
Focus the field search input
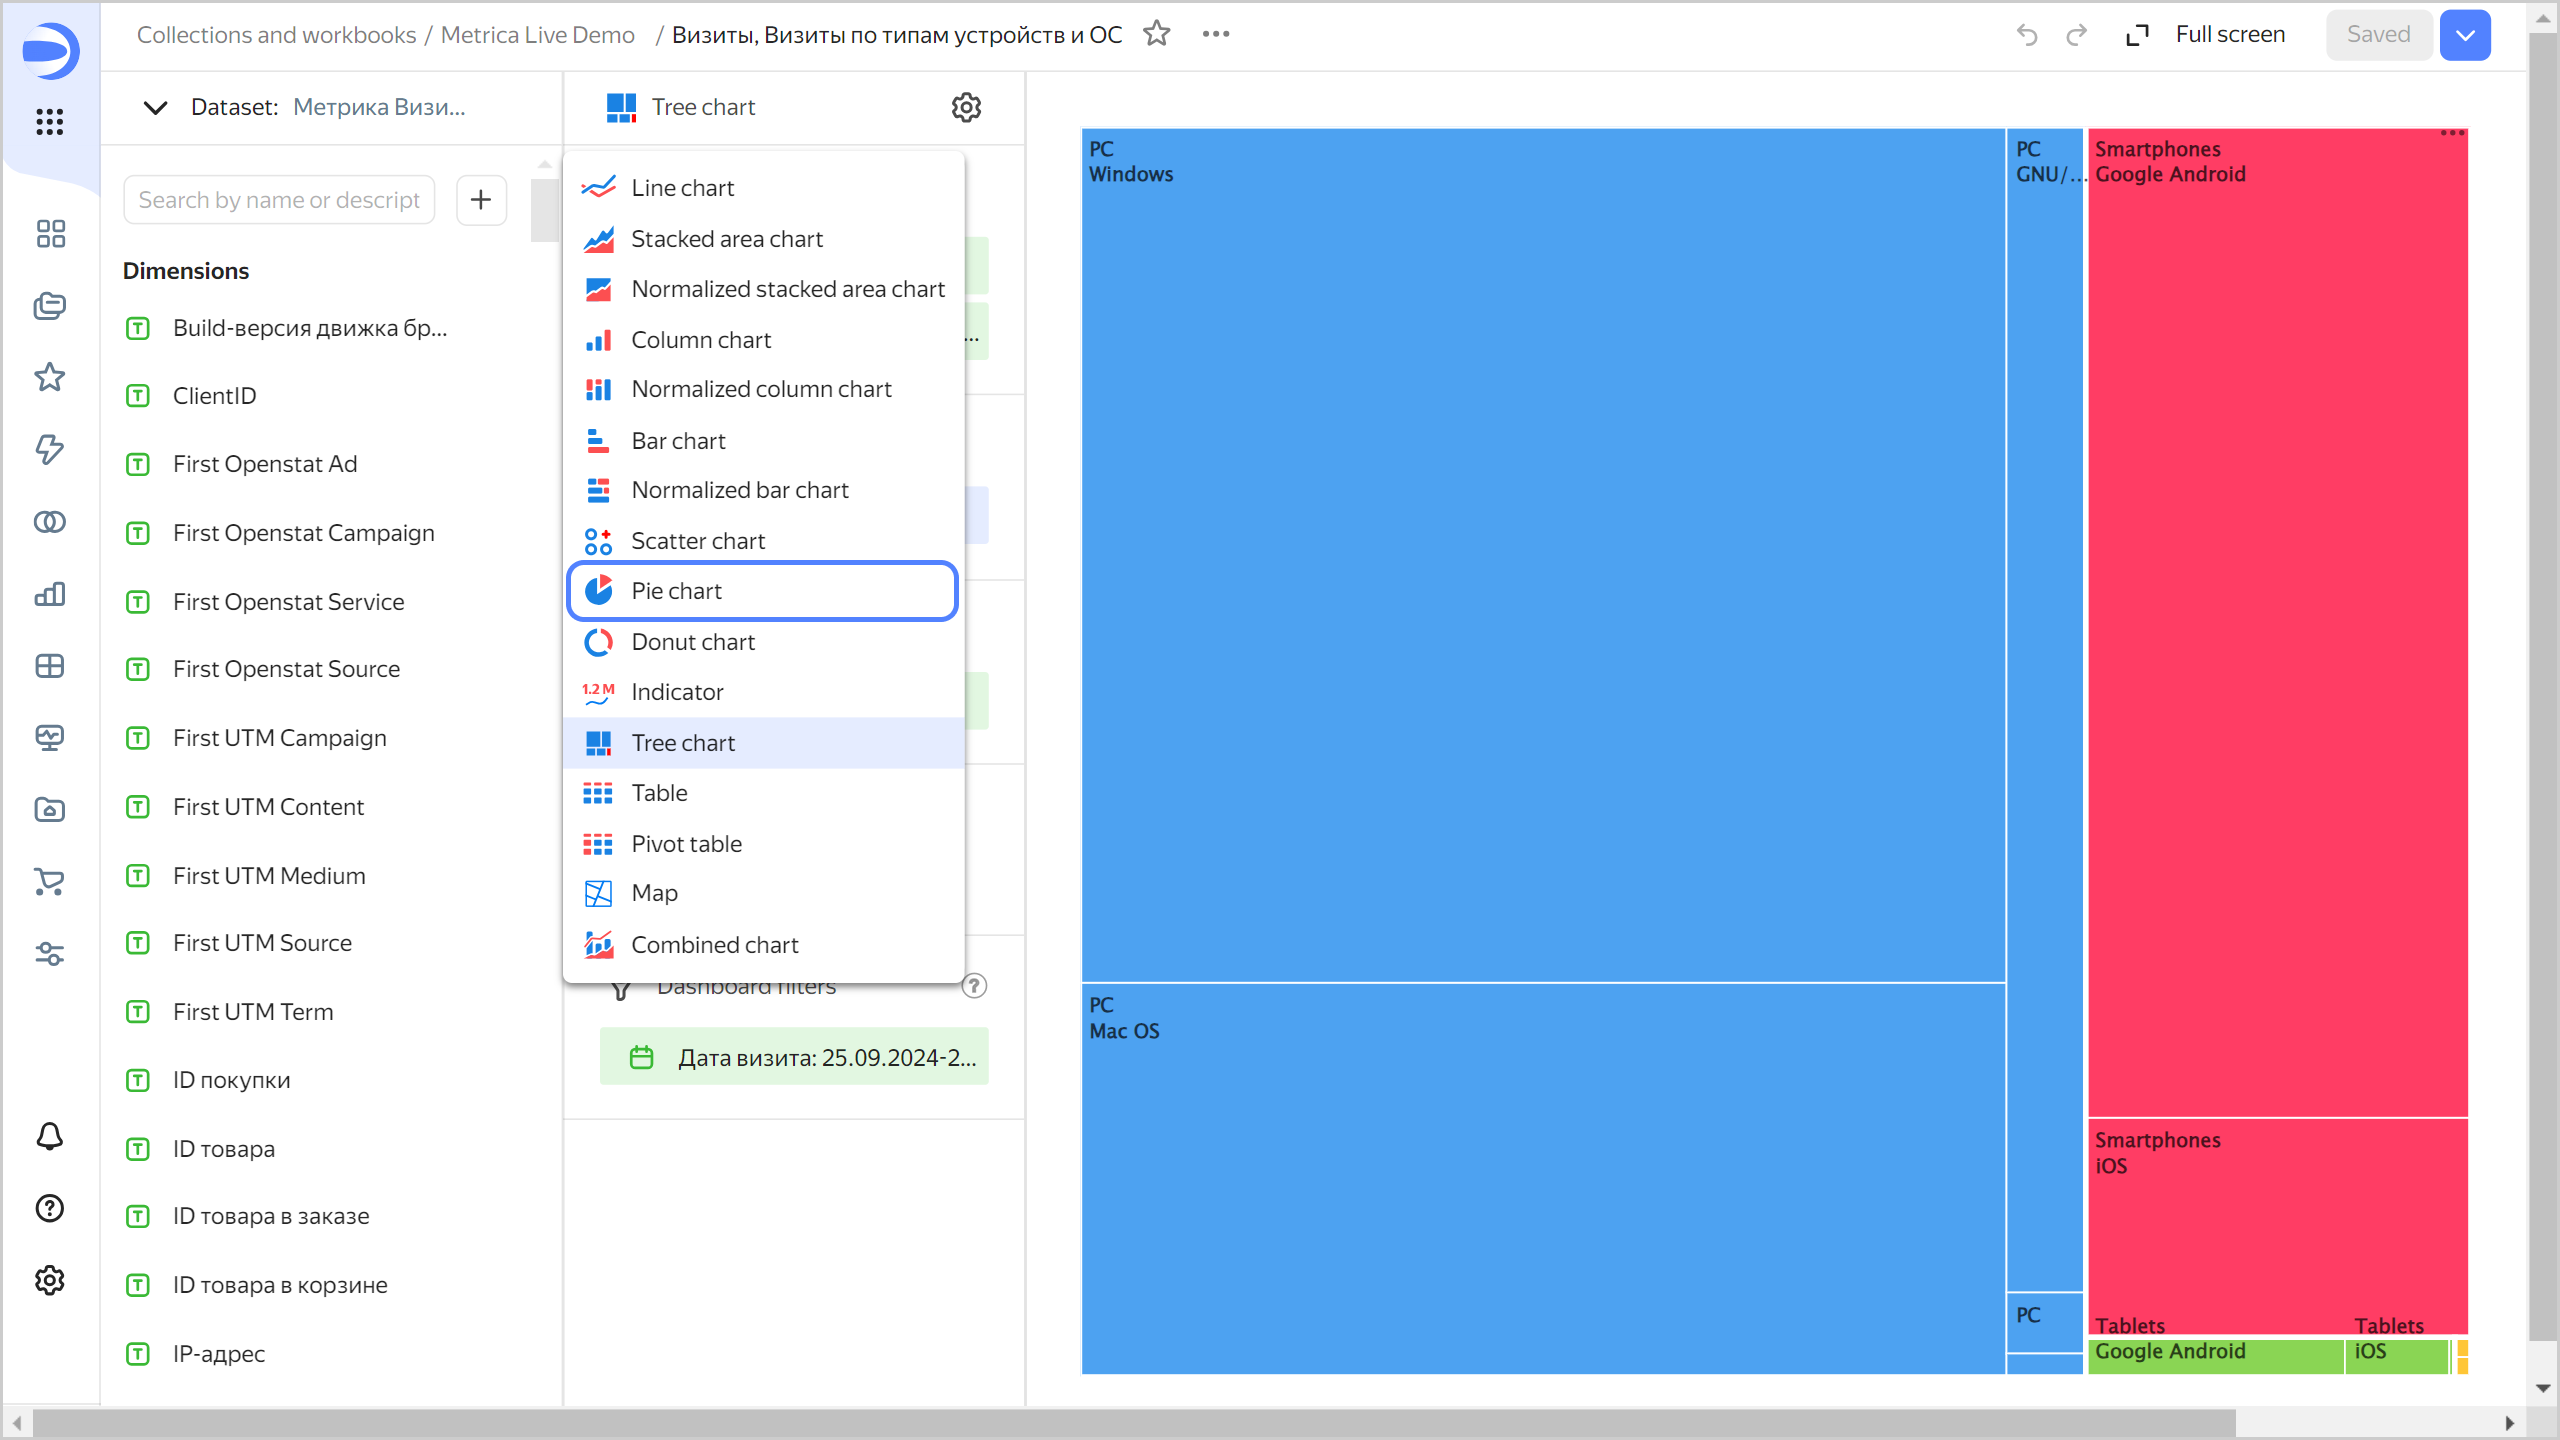tap(279, 200)
